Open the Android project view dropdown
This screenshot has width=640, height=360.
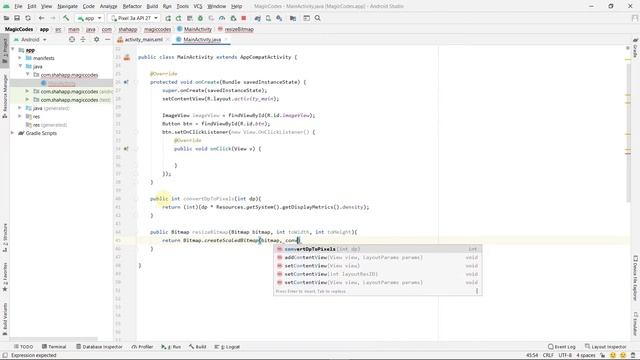pos(31,40)
